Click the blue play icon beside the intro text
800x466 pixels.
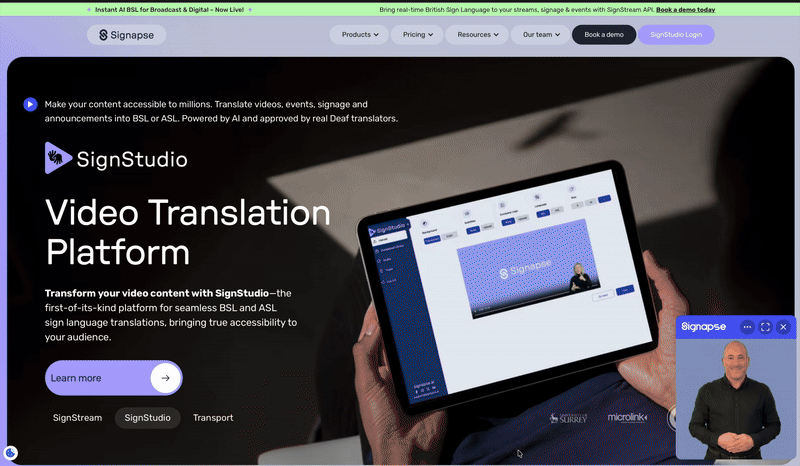click(31, 104)
